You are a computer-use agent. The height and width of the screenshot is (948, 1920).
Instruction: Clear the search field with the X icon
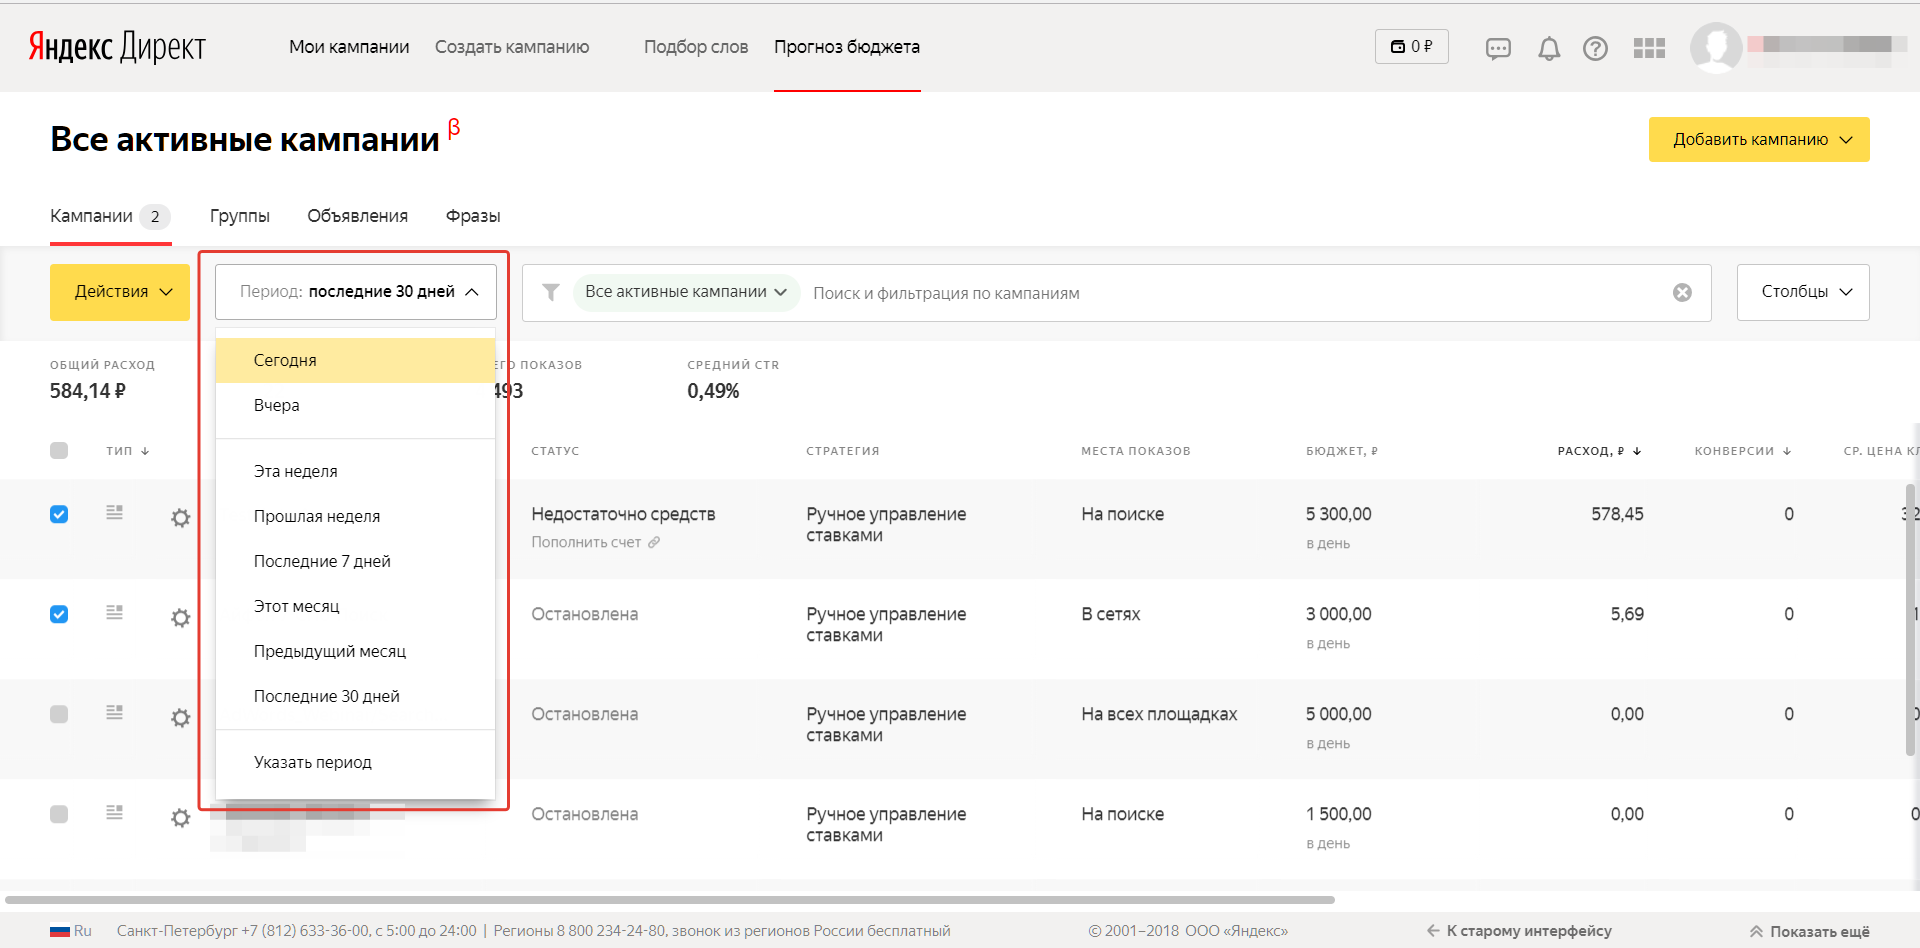[1682, 292]
